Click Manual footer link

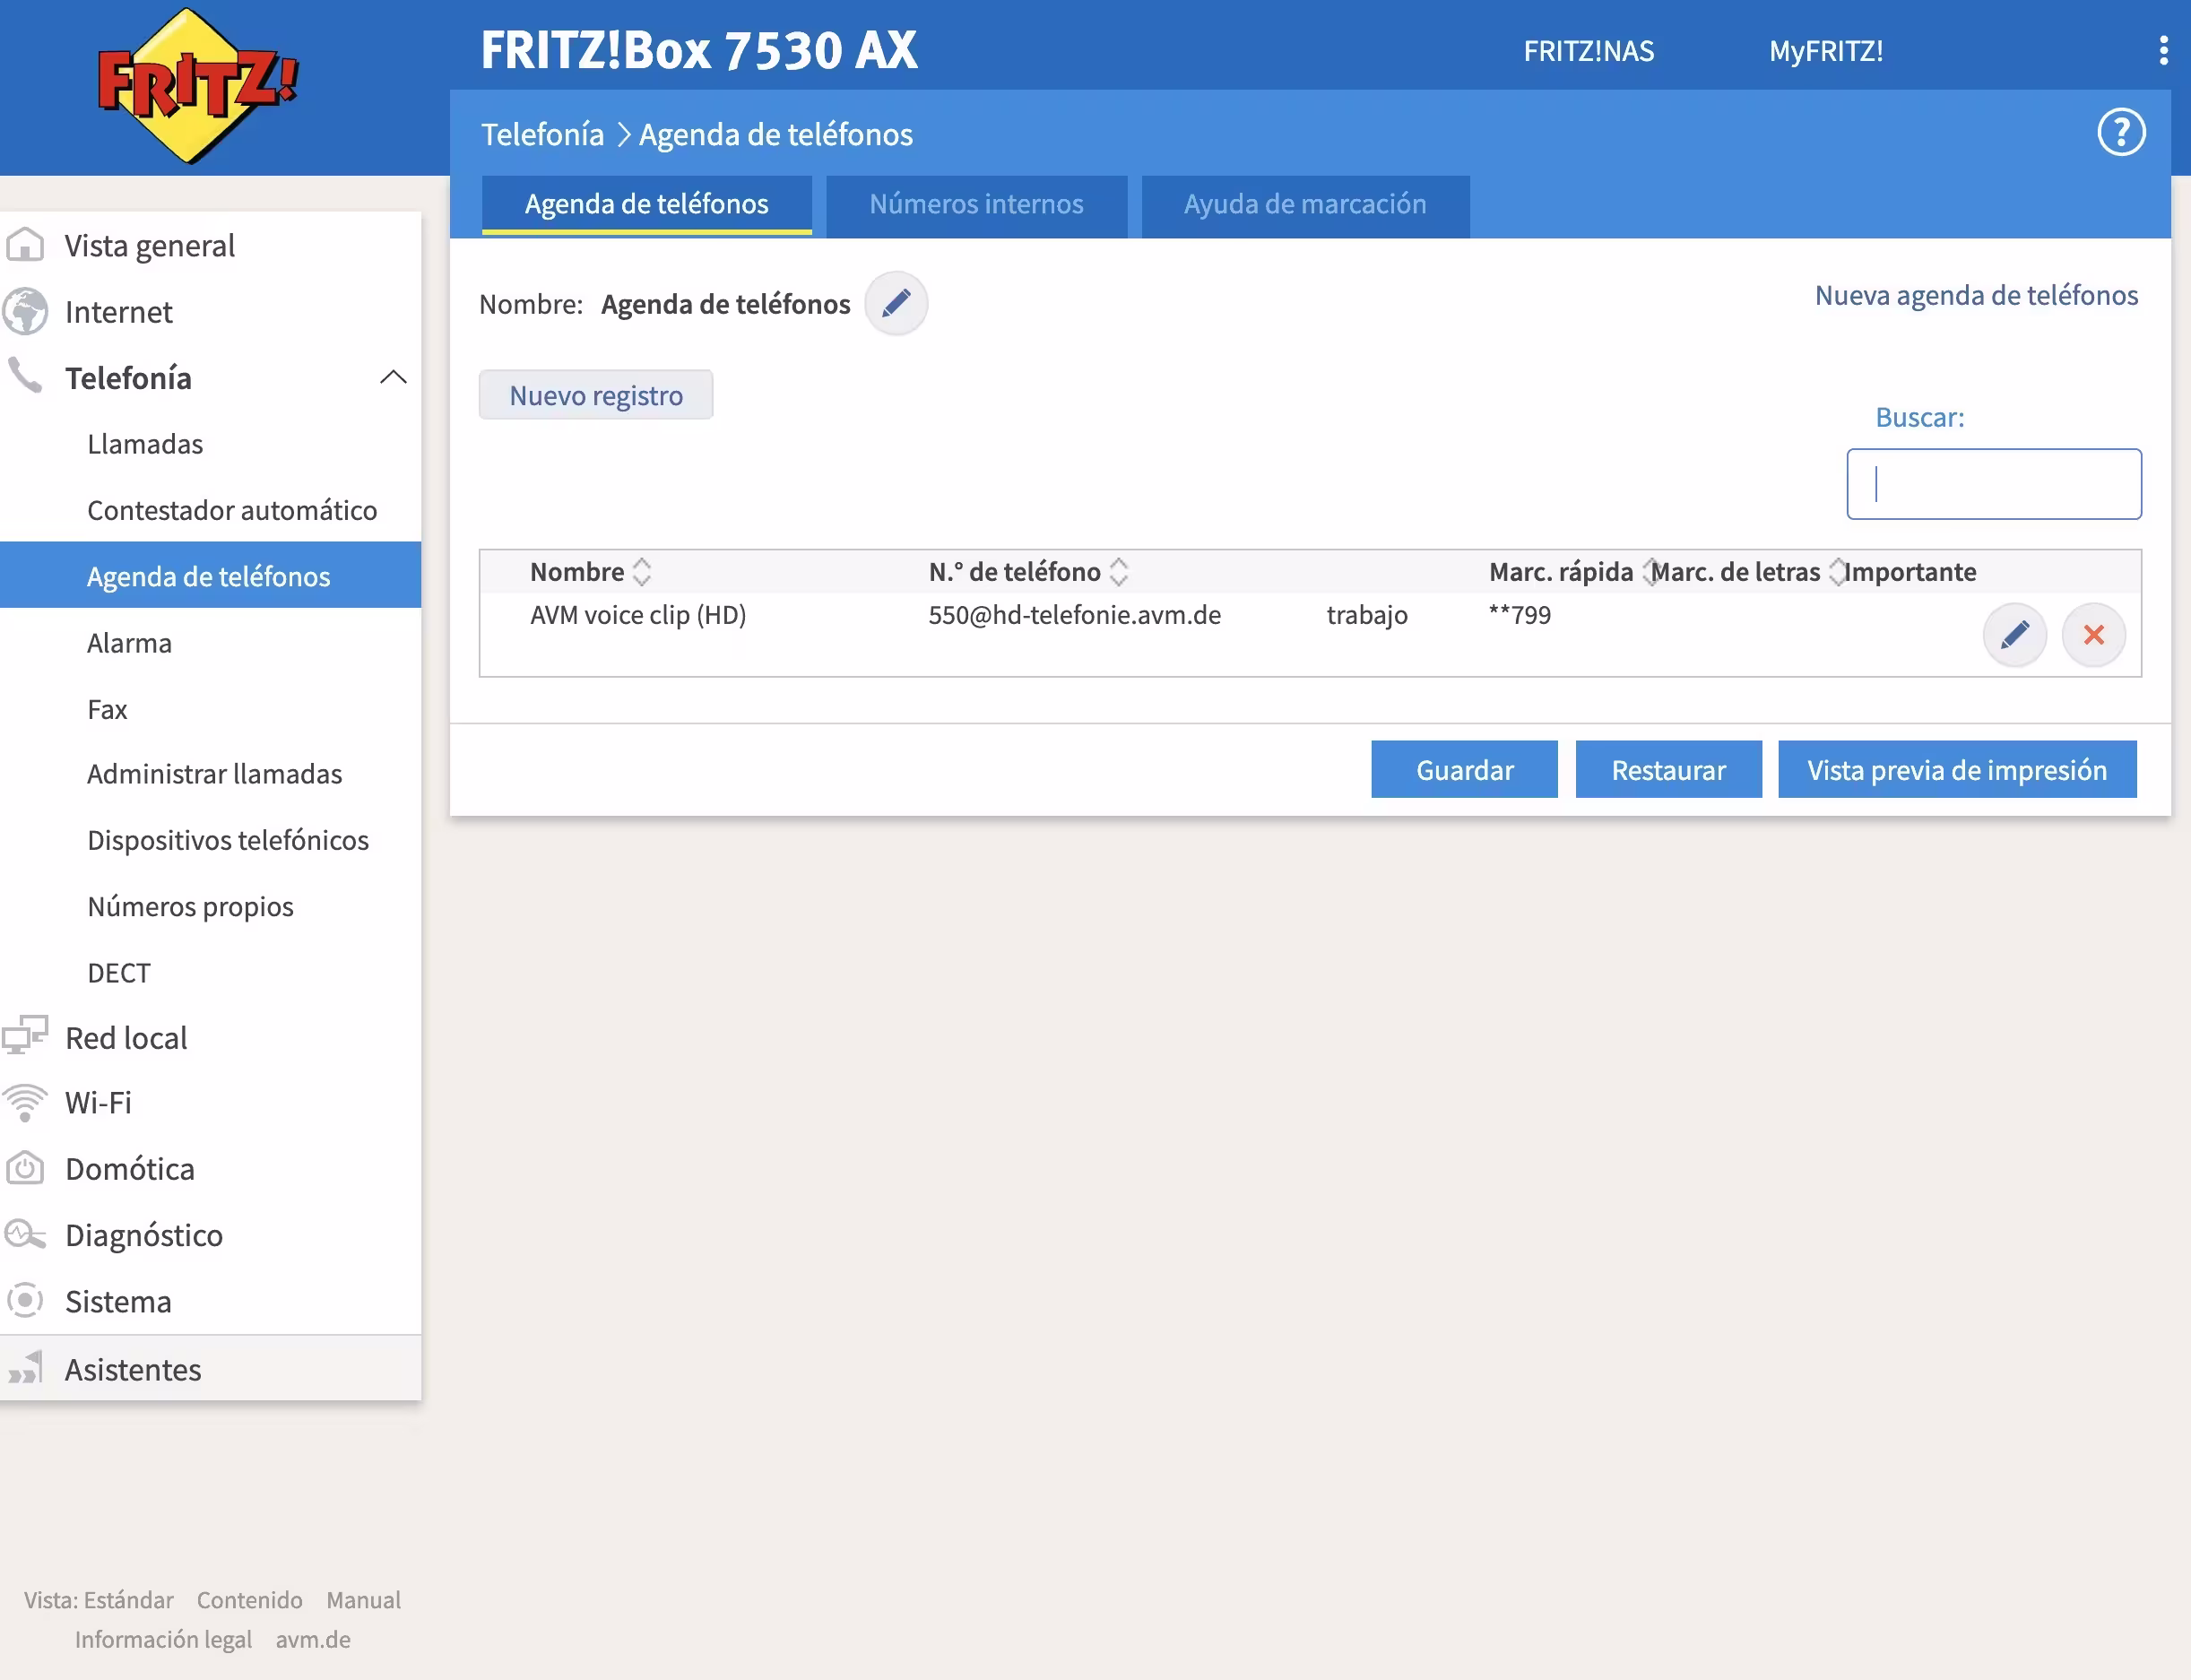[363, 1599]
